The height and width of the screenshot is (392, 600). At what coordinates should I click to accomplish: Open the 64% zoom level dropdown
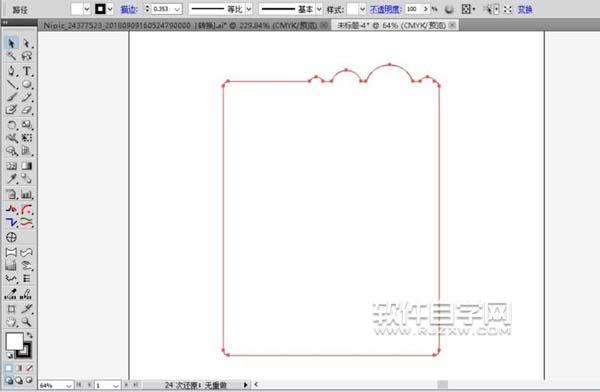click(68, 385)
